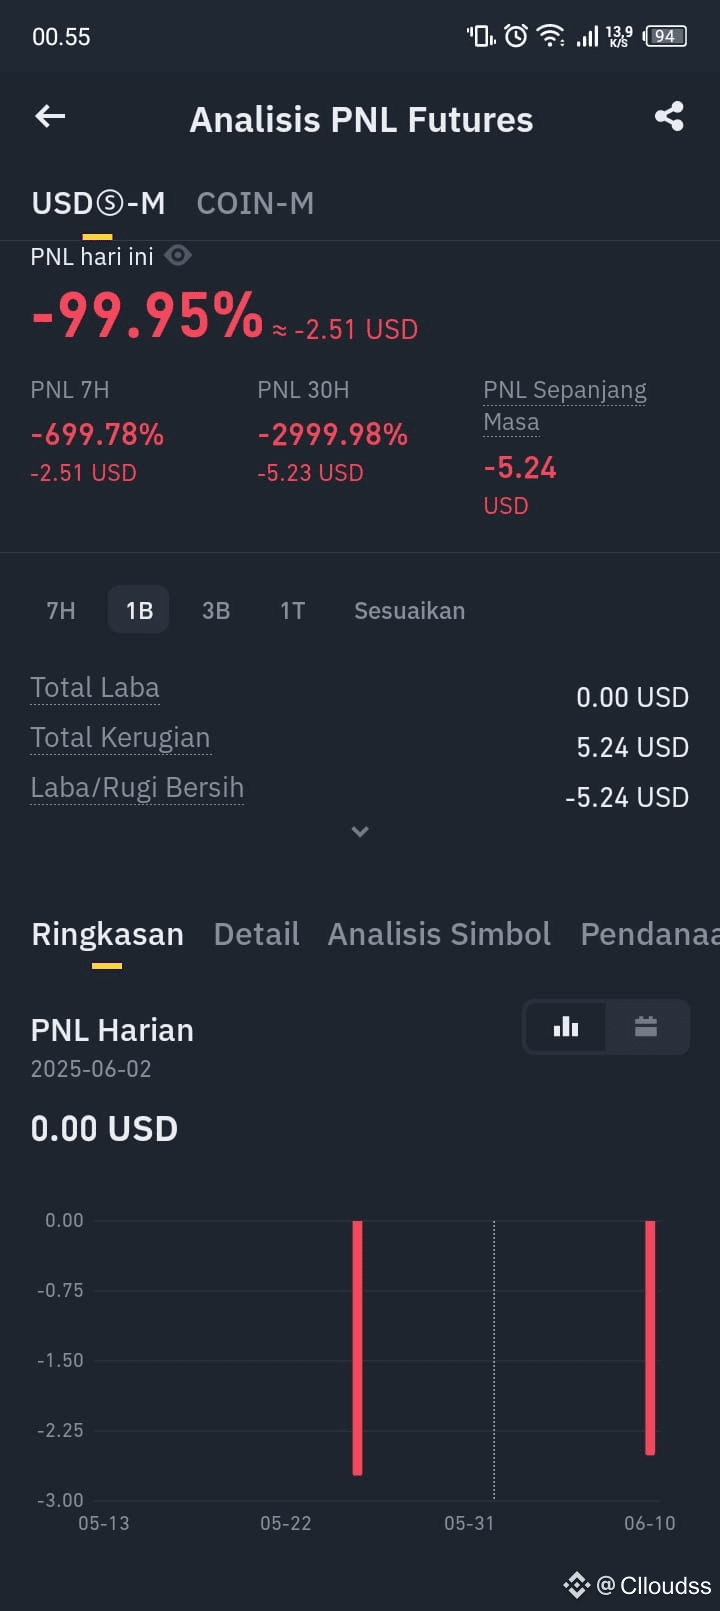Toggle PNL hari ini visibility eye
Screen dimensions: 720x1611
(178, 256)
